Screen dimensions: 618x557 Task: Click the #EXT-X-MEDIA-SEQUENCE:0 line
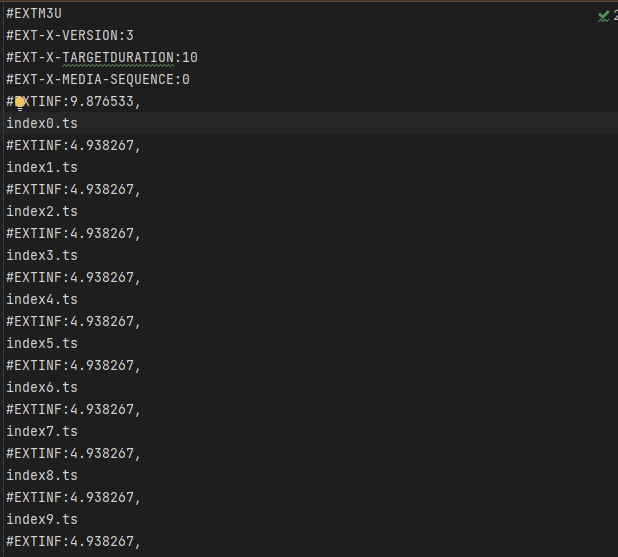[x=98, y=80]
